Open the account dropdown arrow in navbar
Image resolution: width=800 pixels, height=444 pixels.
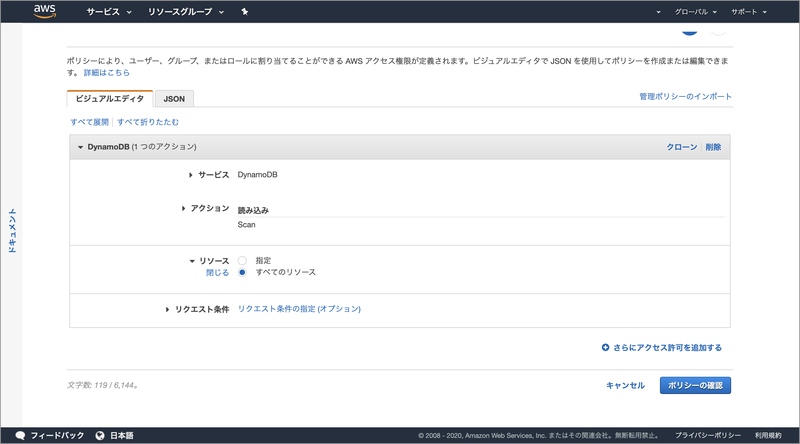[x=658, y=12]
